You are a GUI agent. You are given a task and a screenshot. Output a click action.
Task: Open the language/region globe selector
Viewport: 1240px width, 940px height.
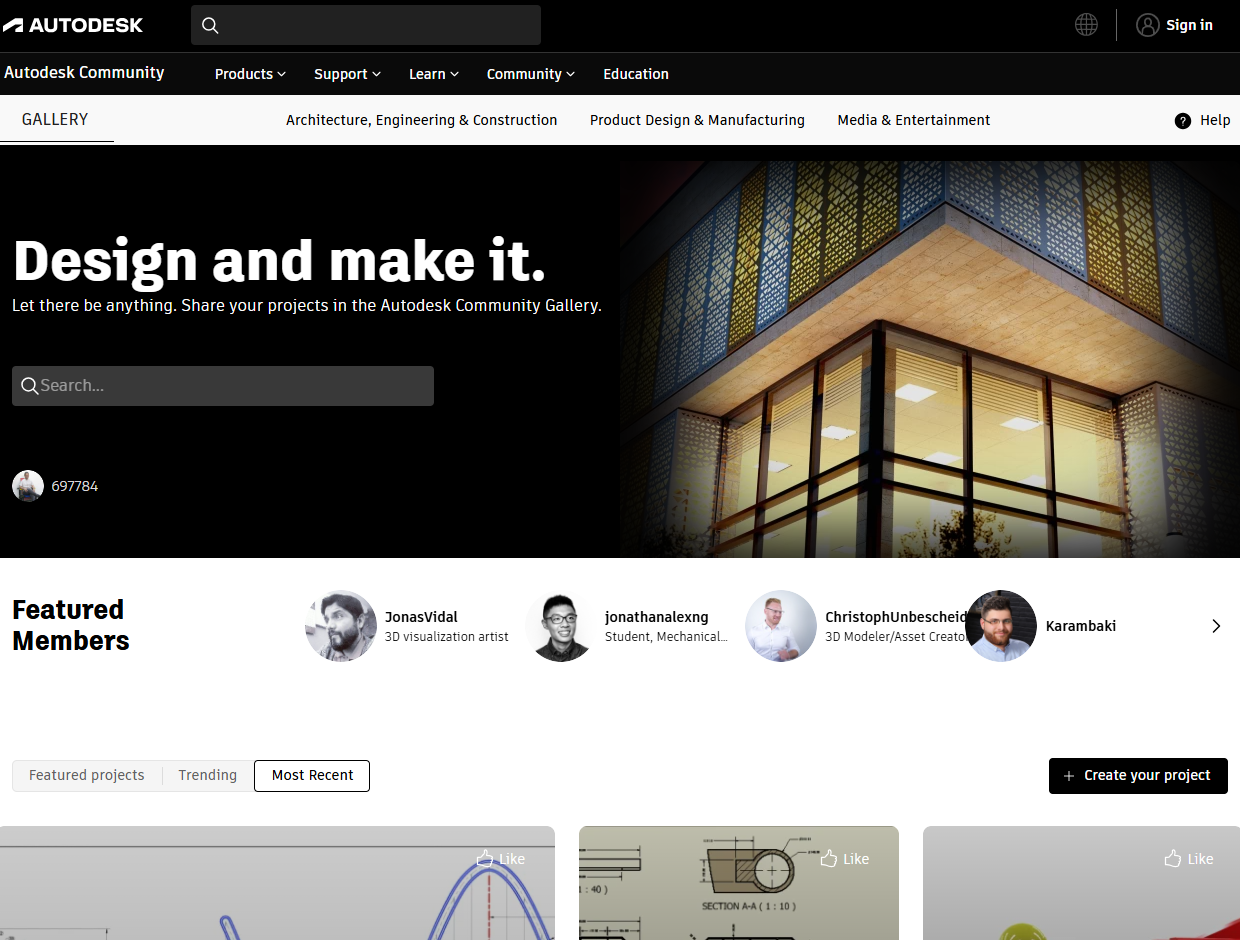pos(1086,24)
